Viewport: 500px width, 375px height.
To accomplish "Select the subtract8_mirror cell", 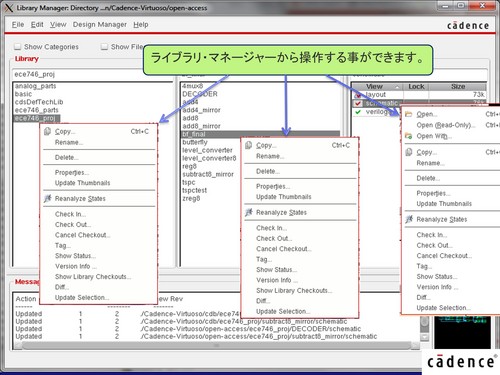I will click(x=208, y=174).
